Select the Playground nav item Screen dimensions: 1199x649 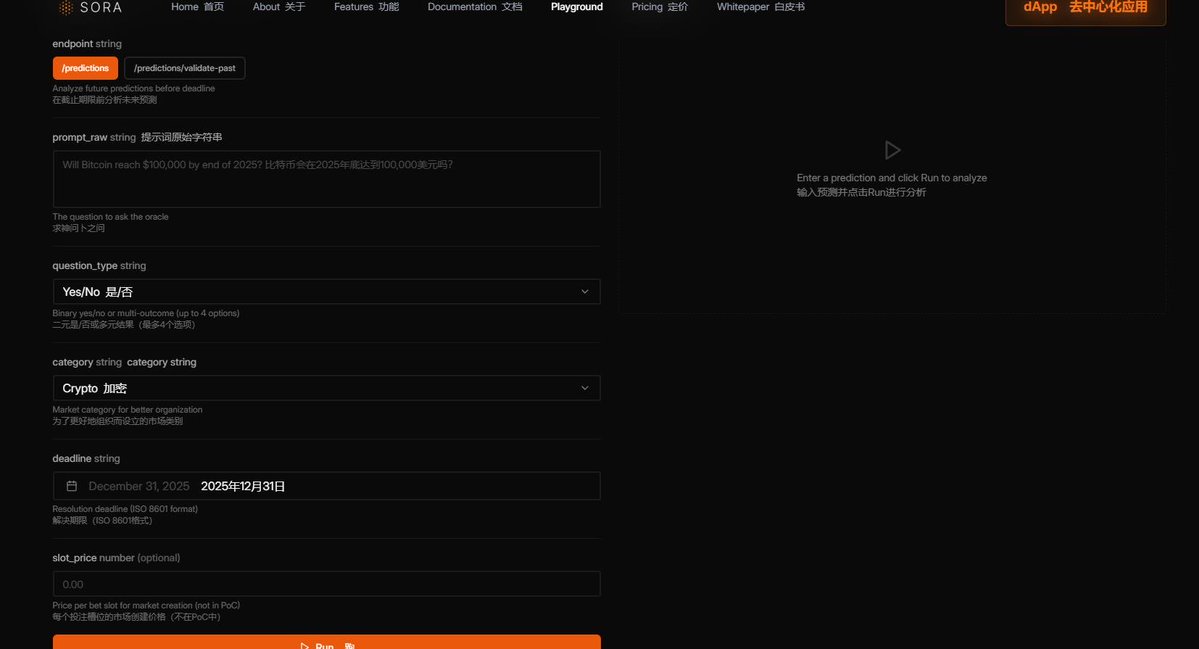pyautogui.click(x=577, y=7)
